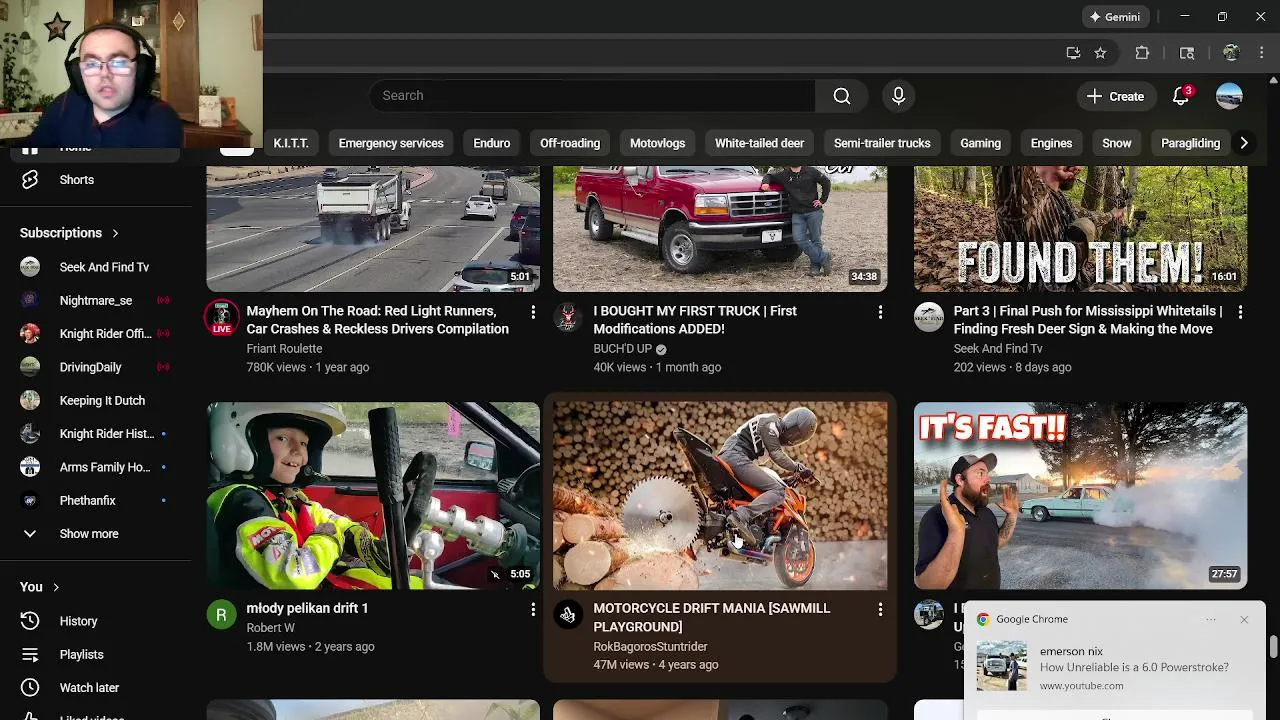This screenshot has width=1280, height=720.
Task: Open options for Mayhem On The Road video
Action: click(533, 312)
